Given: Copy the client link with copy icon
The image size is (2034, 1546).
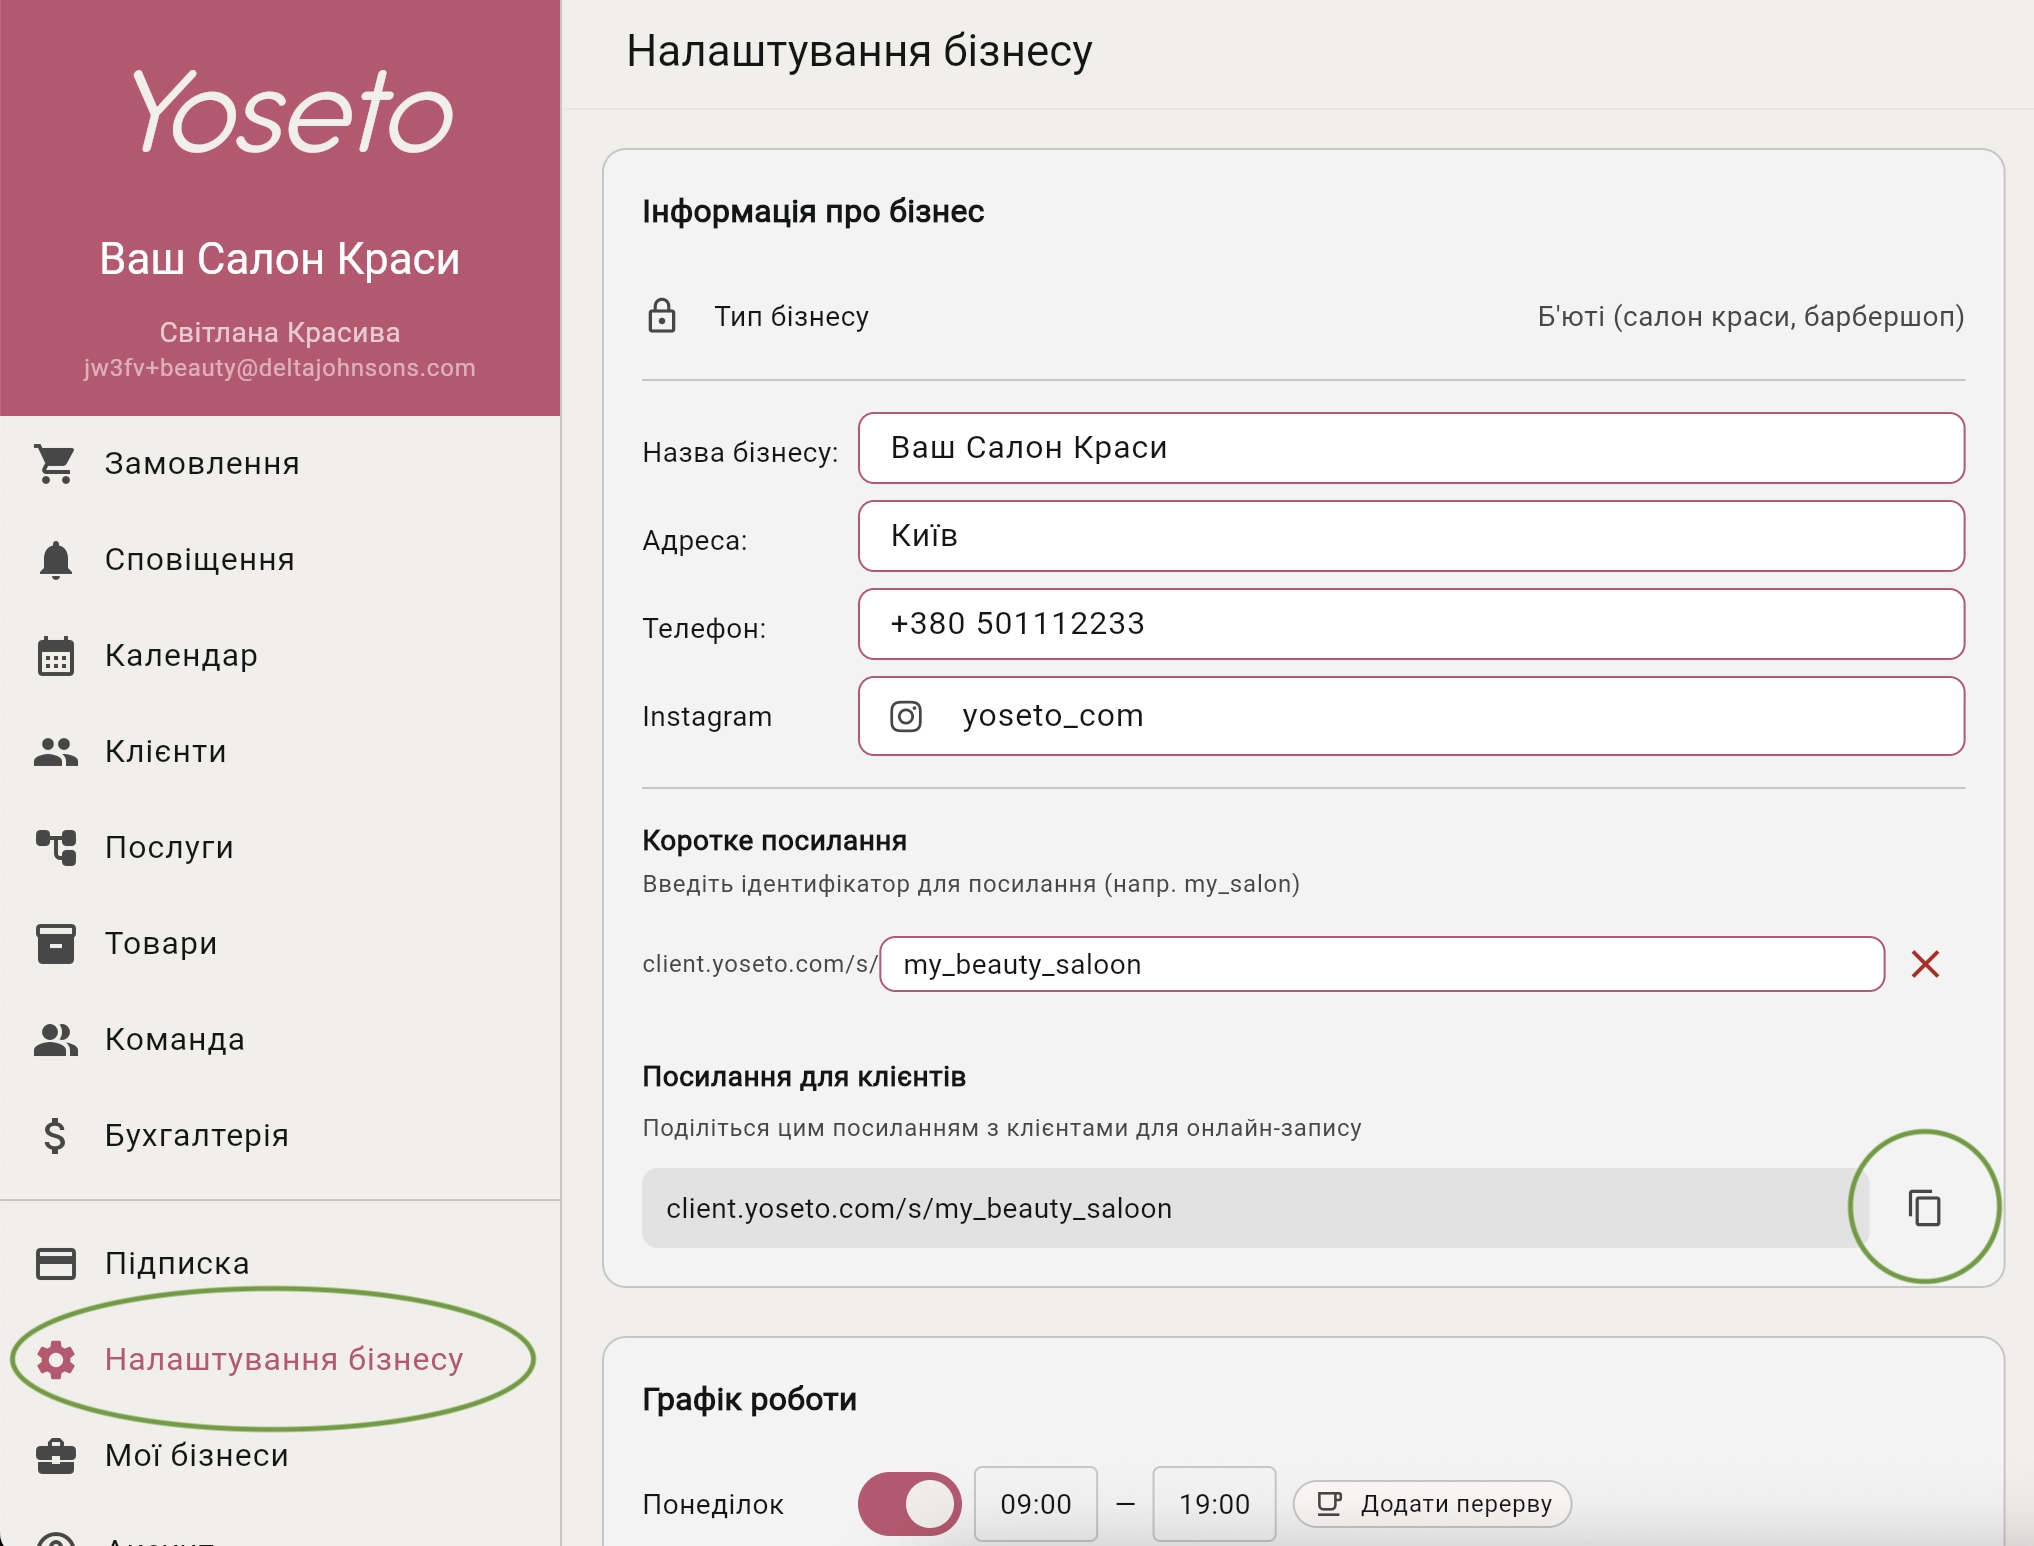Looking at the screenshot, I should (1924, 1208).
